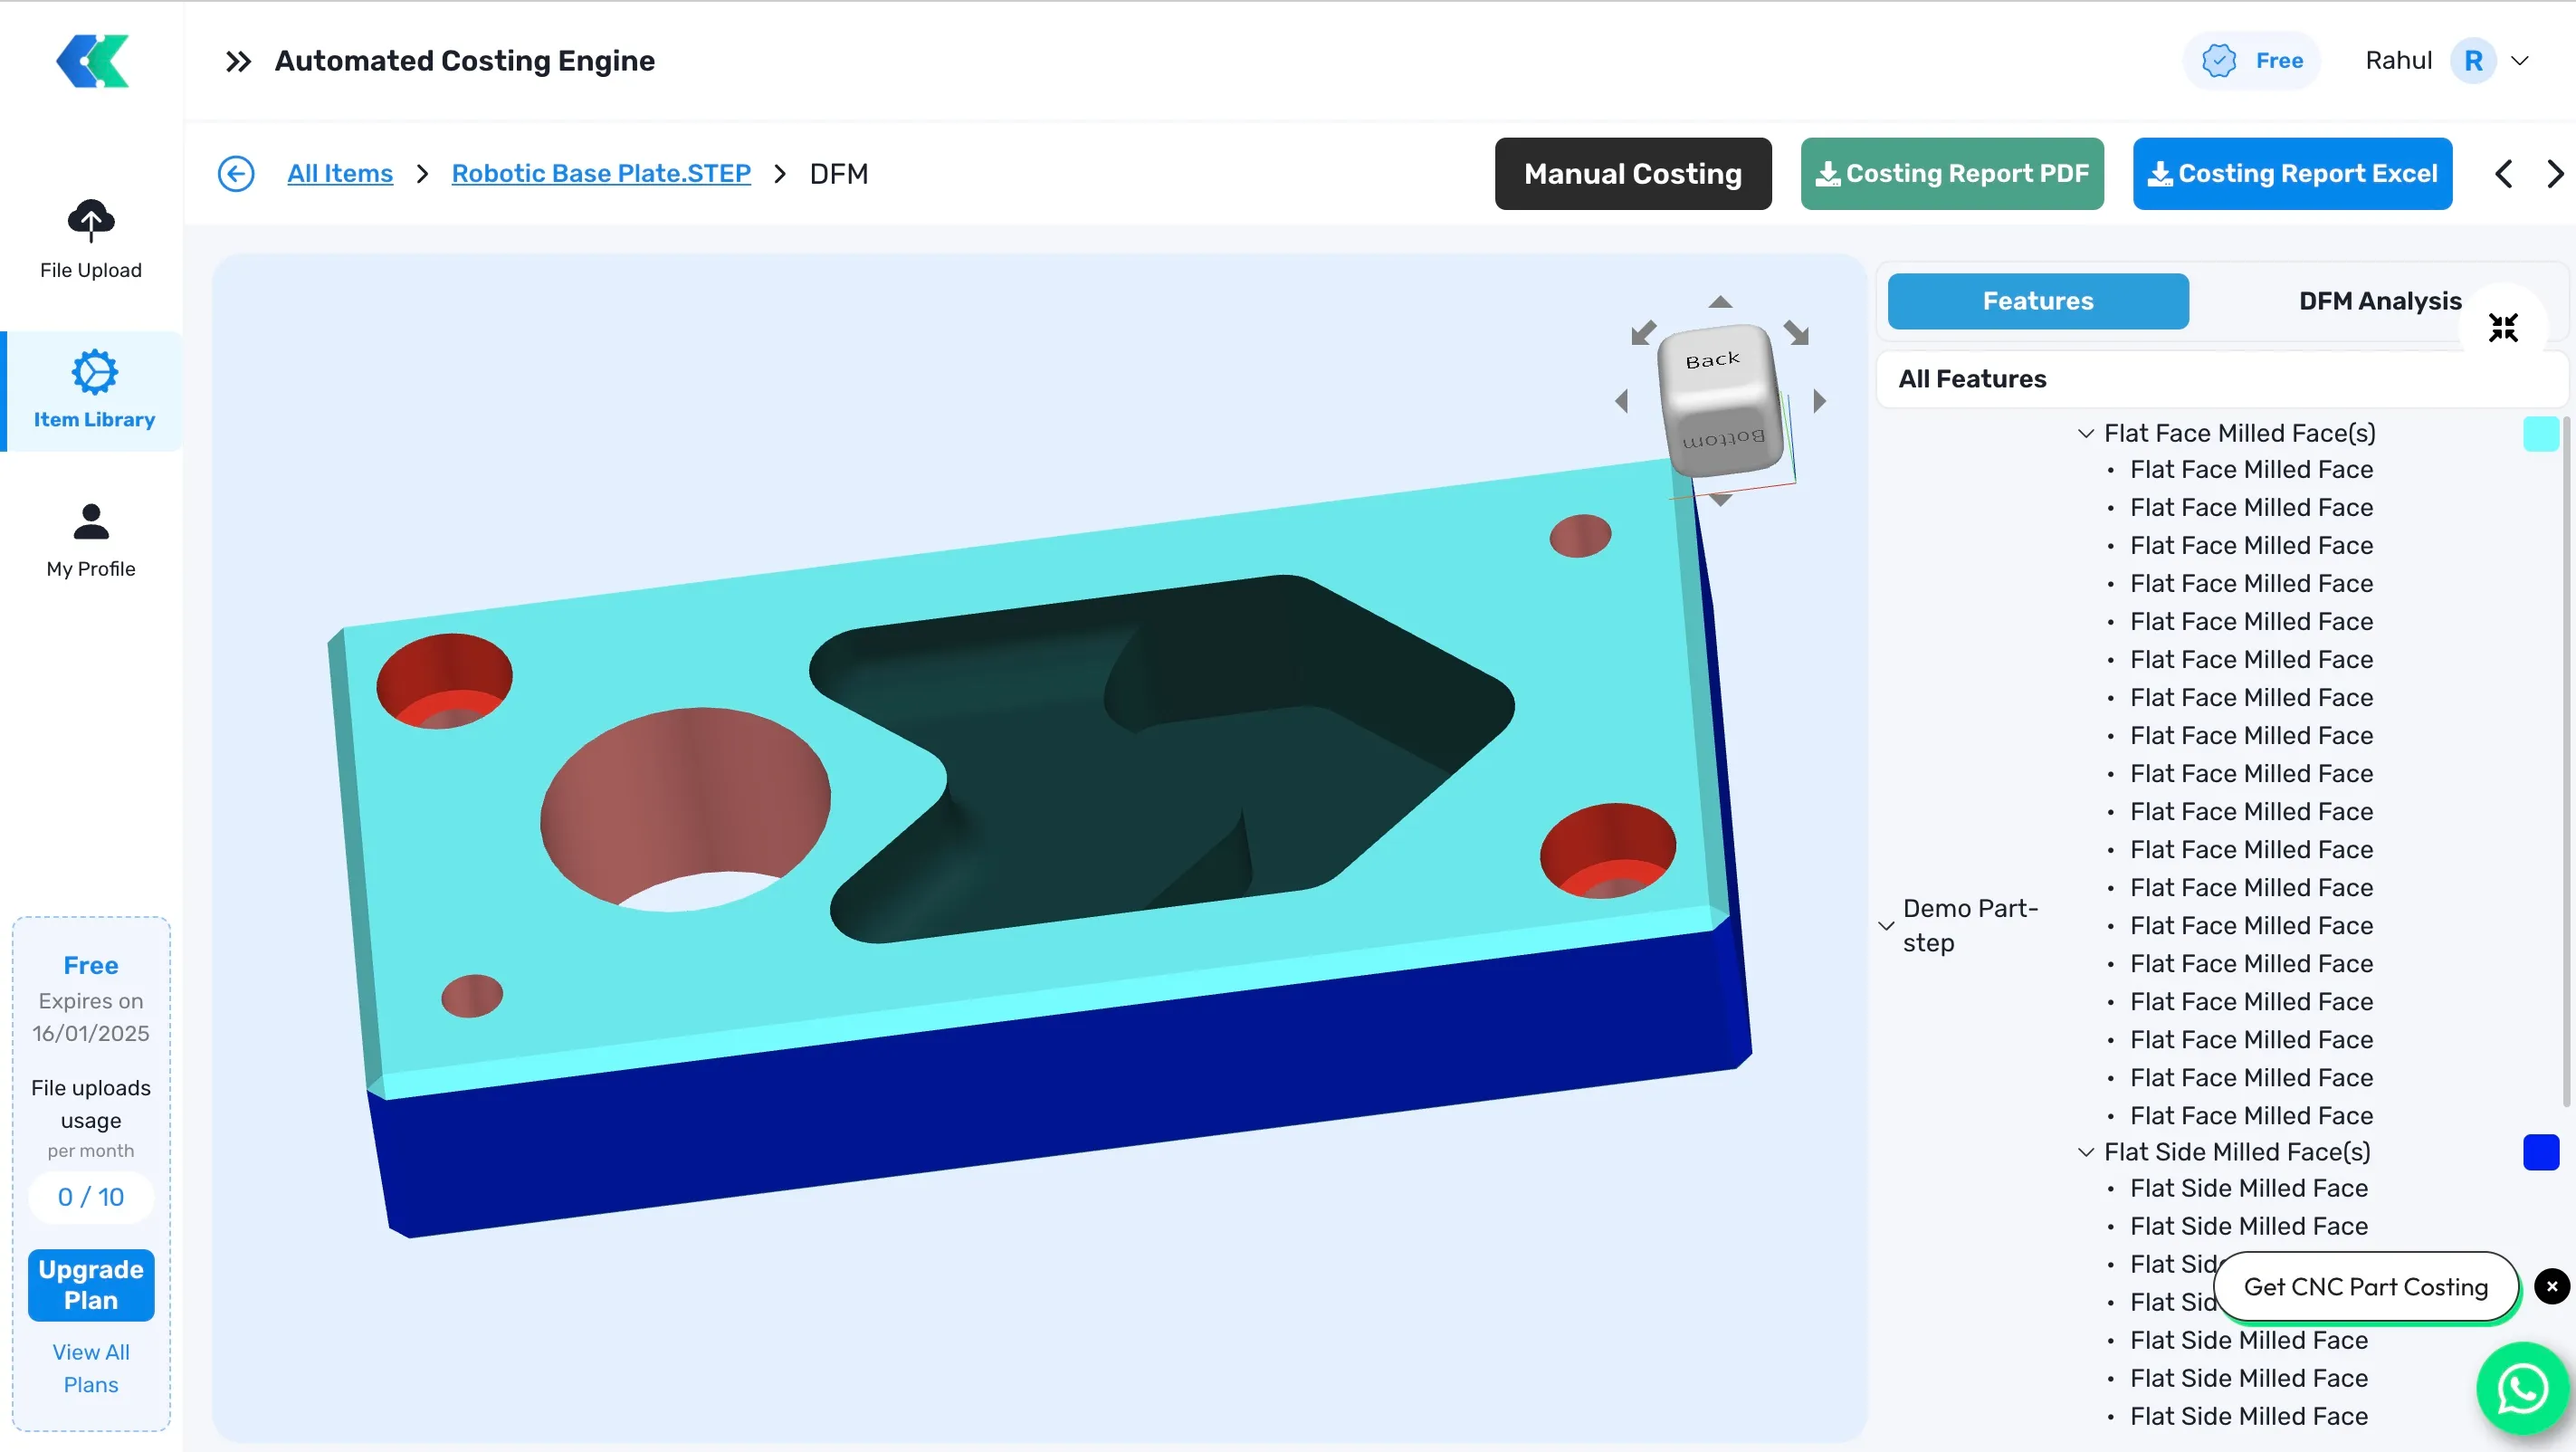Open WhatsApp chat support
Screen dimensions: 2576x1452
2520,1388
